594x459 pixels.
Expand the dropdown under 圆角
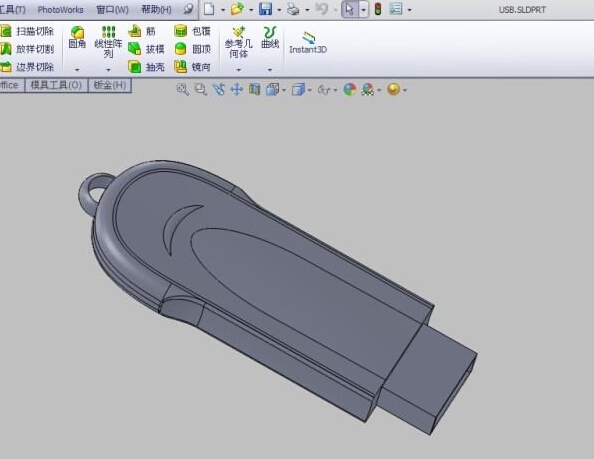tap(77, 70)
